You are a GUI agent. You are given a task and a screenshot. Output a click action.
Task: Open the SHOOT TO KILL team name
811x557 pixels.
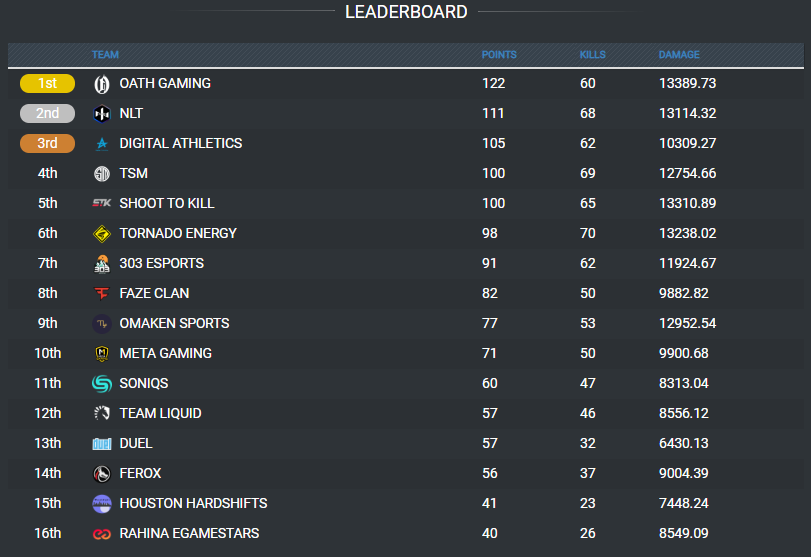coord(167,203)
